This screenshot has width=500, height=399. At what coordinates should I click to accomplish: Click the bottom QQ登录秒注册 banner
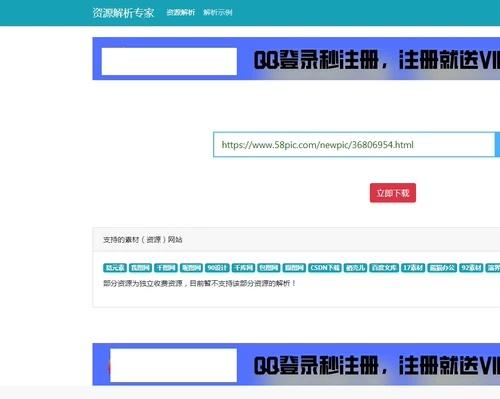[x=296, y=364]
